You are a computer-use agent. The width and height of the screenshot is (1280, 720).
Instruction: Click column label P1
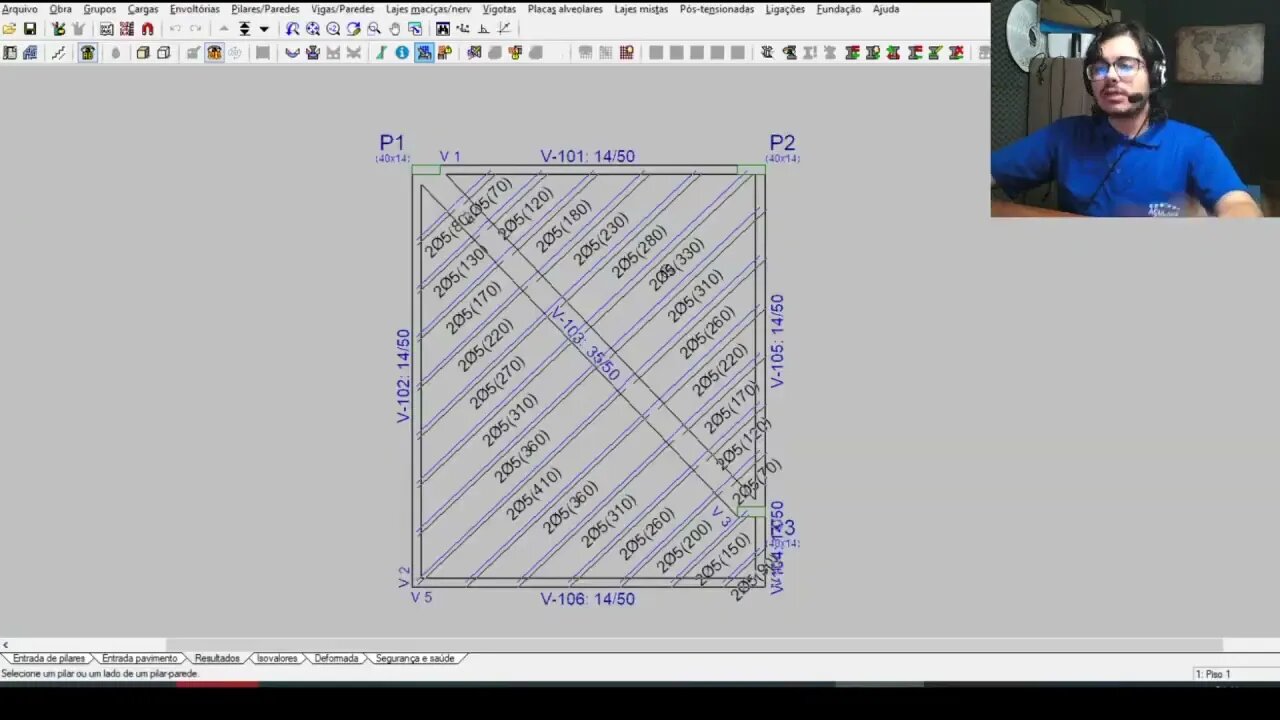click(392, 143)
